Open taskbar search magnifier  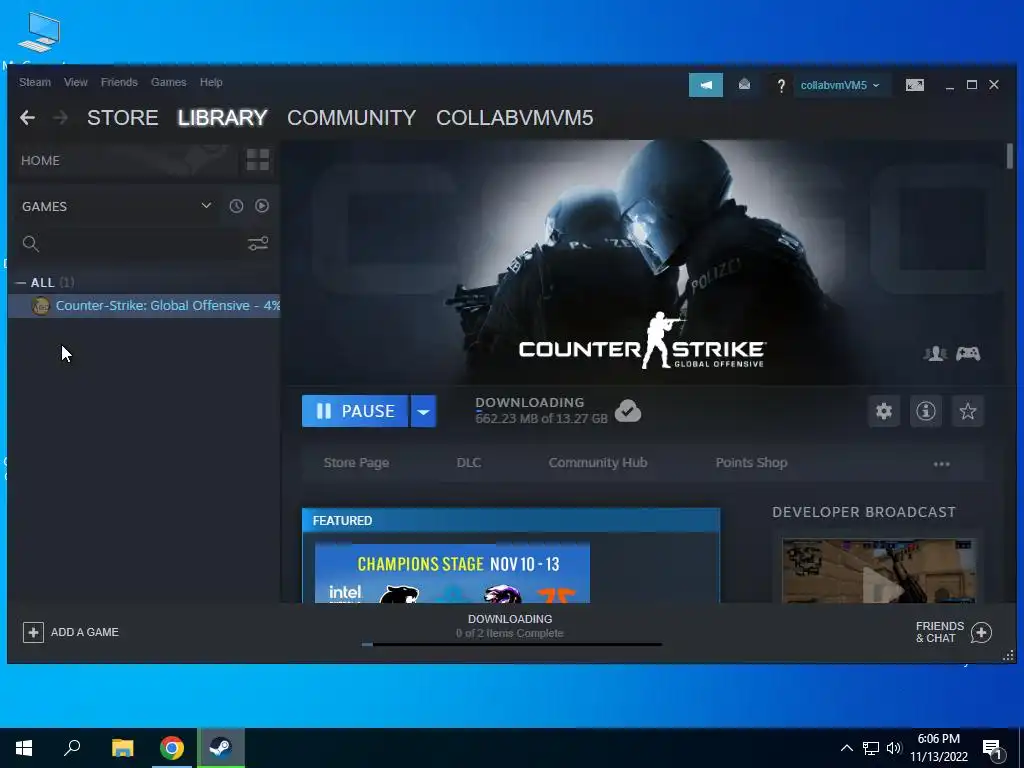72,748
